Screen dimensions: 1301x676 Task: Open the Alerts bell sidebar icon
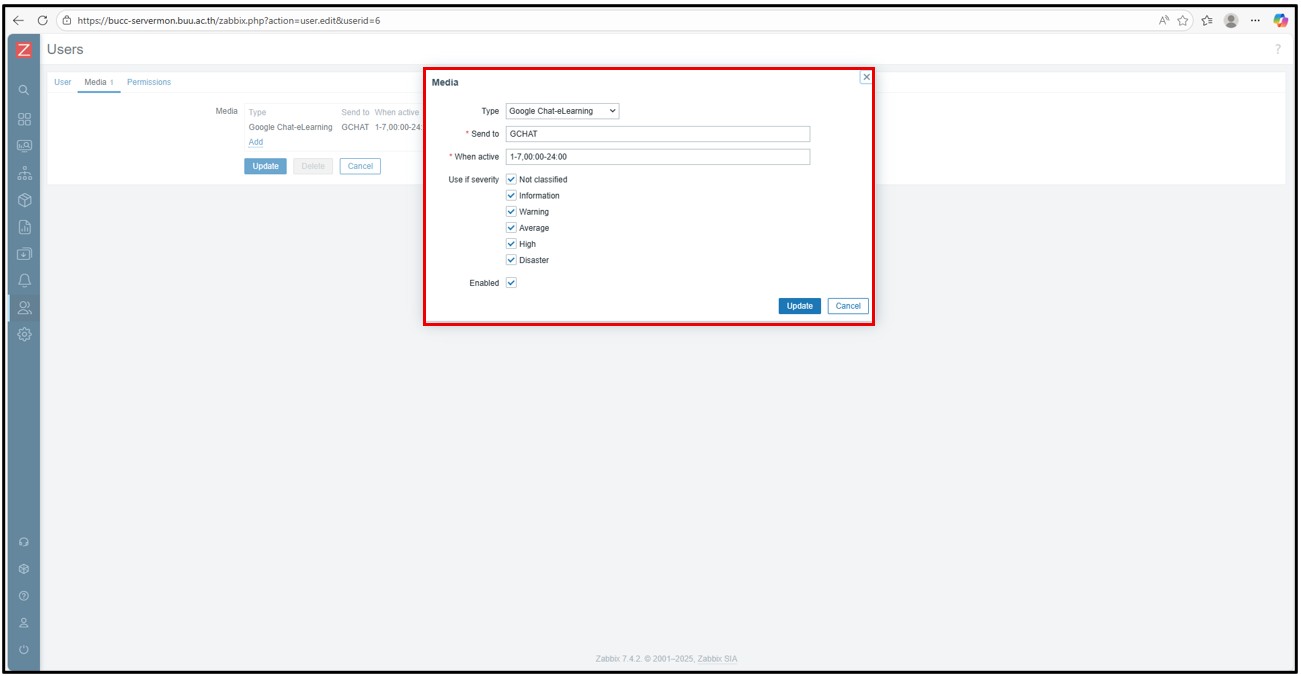(x=24, y=280)
